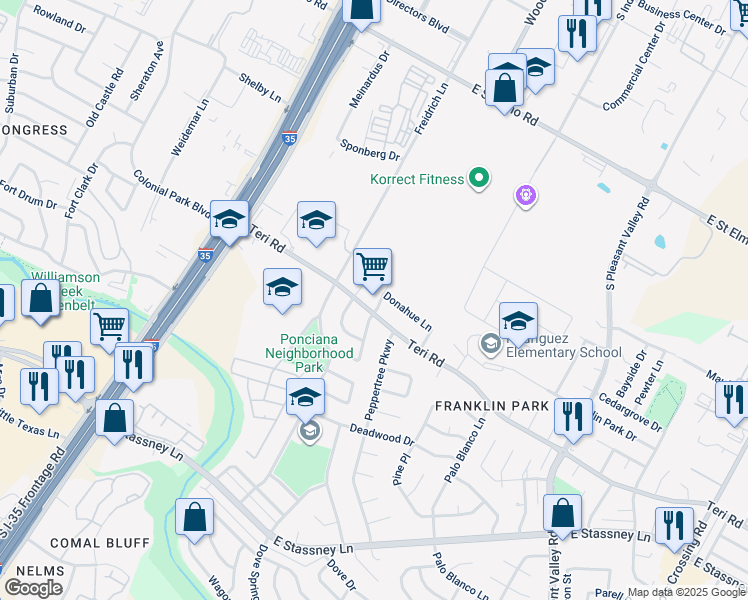The height and width of the screenshot is (600, 748).
Task: Select the shopping cart marker near Williamson Creek Greenbelt
Action: tap(110, 330)
